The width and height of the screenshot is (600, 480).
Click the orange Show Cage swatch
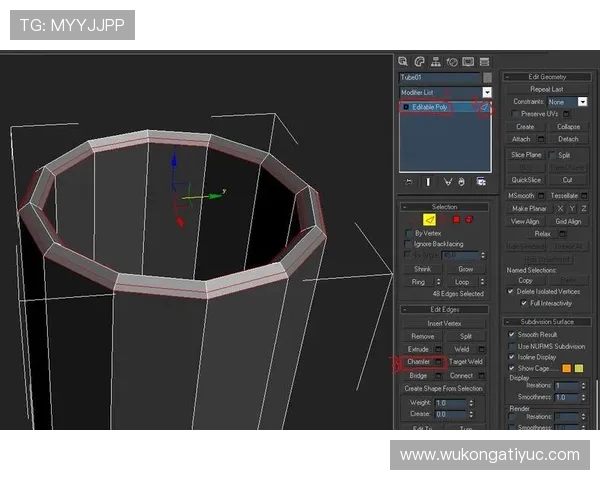[566, 368]
